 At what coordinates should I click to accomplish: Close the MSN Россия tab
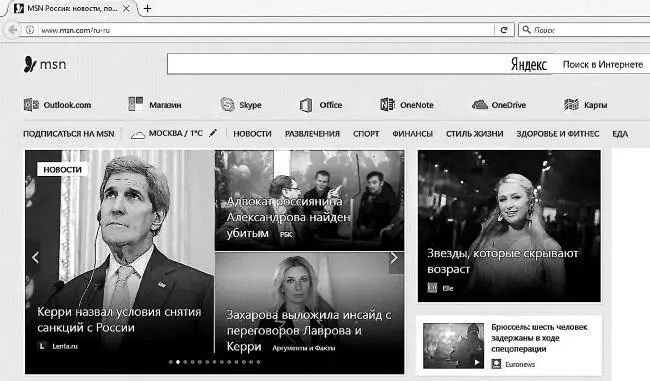[126, 8]
